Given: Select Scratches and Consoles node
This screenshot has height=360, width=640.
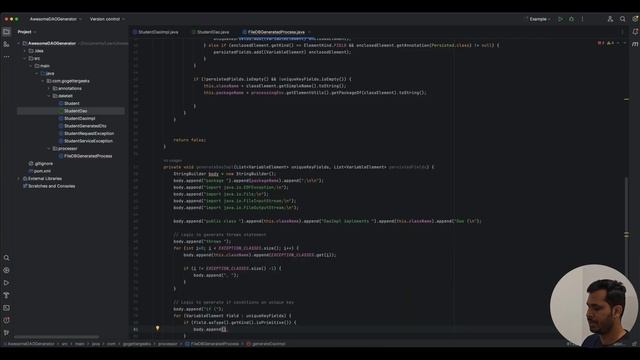Looking at the screenshot, I should (49, 186).
